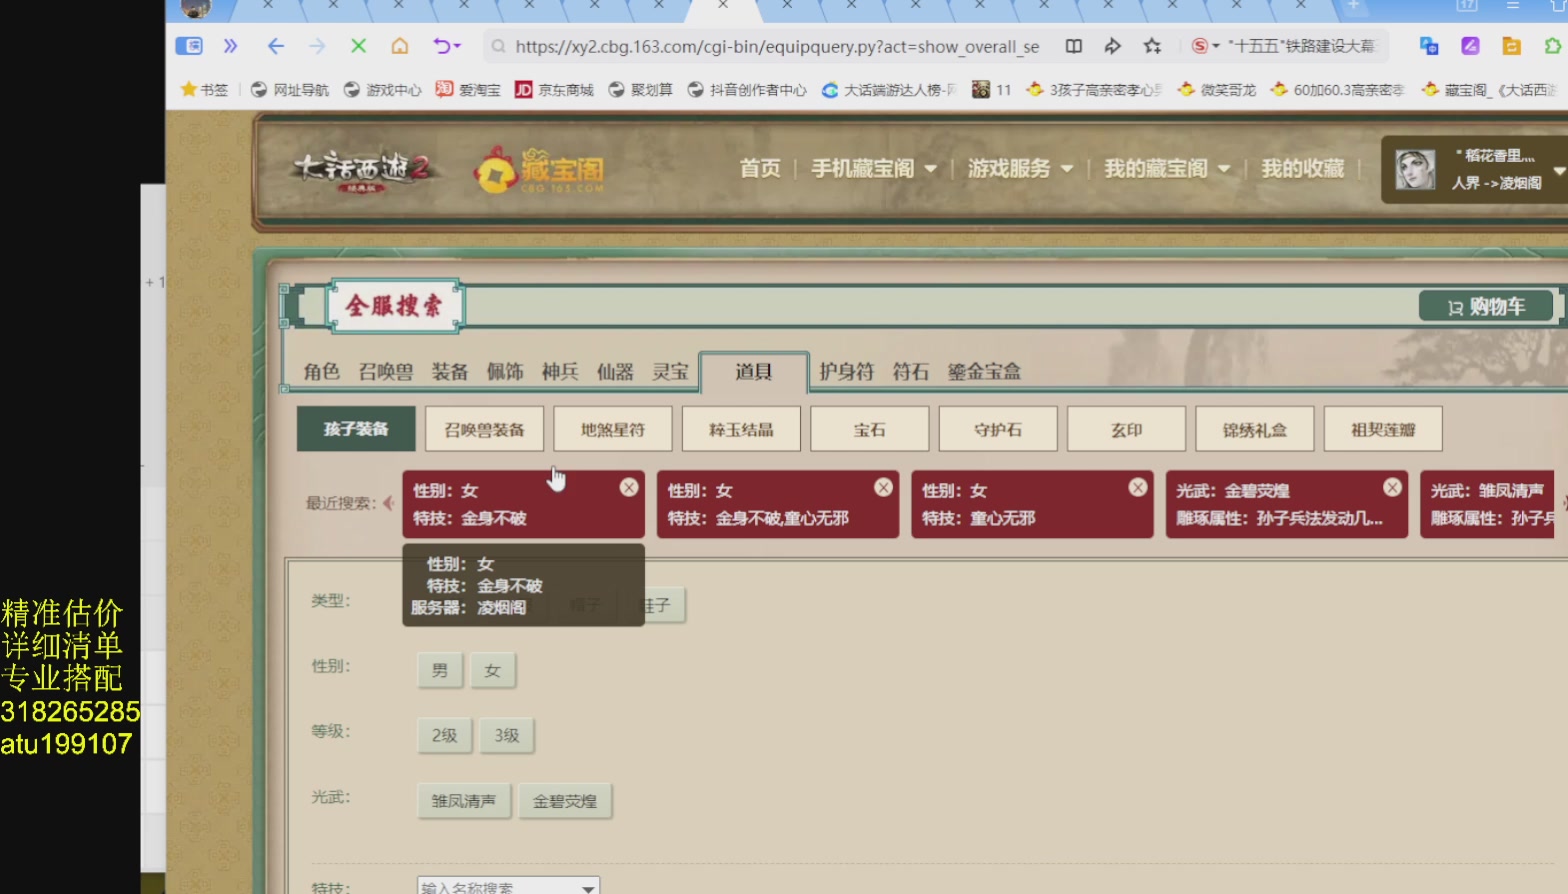The image size is (1568, 894).
Task: Switch to the 佩饰 tab
Action: [x=505, y=372]
